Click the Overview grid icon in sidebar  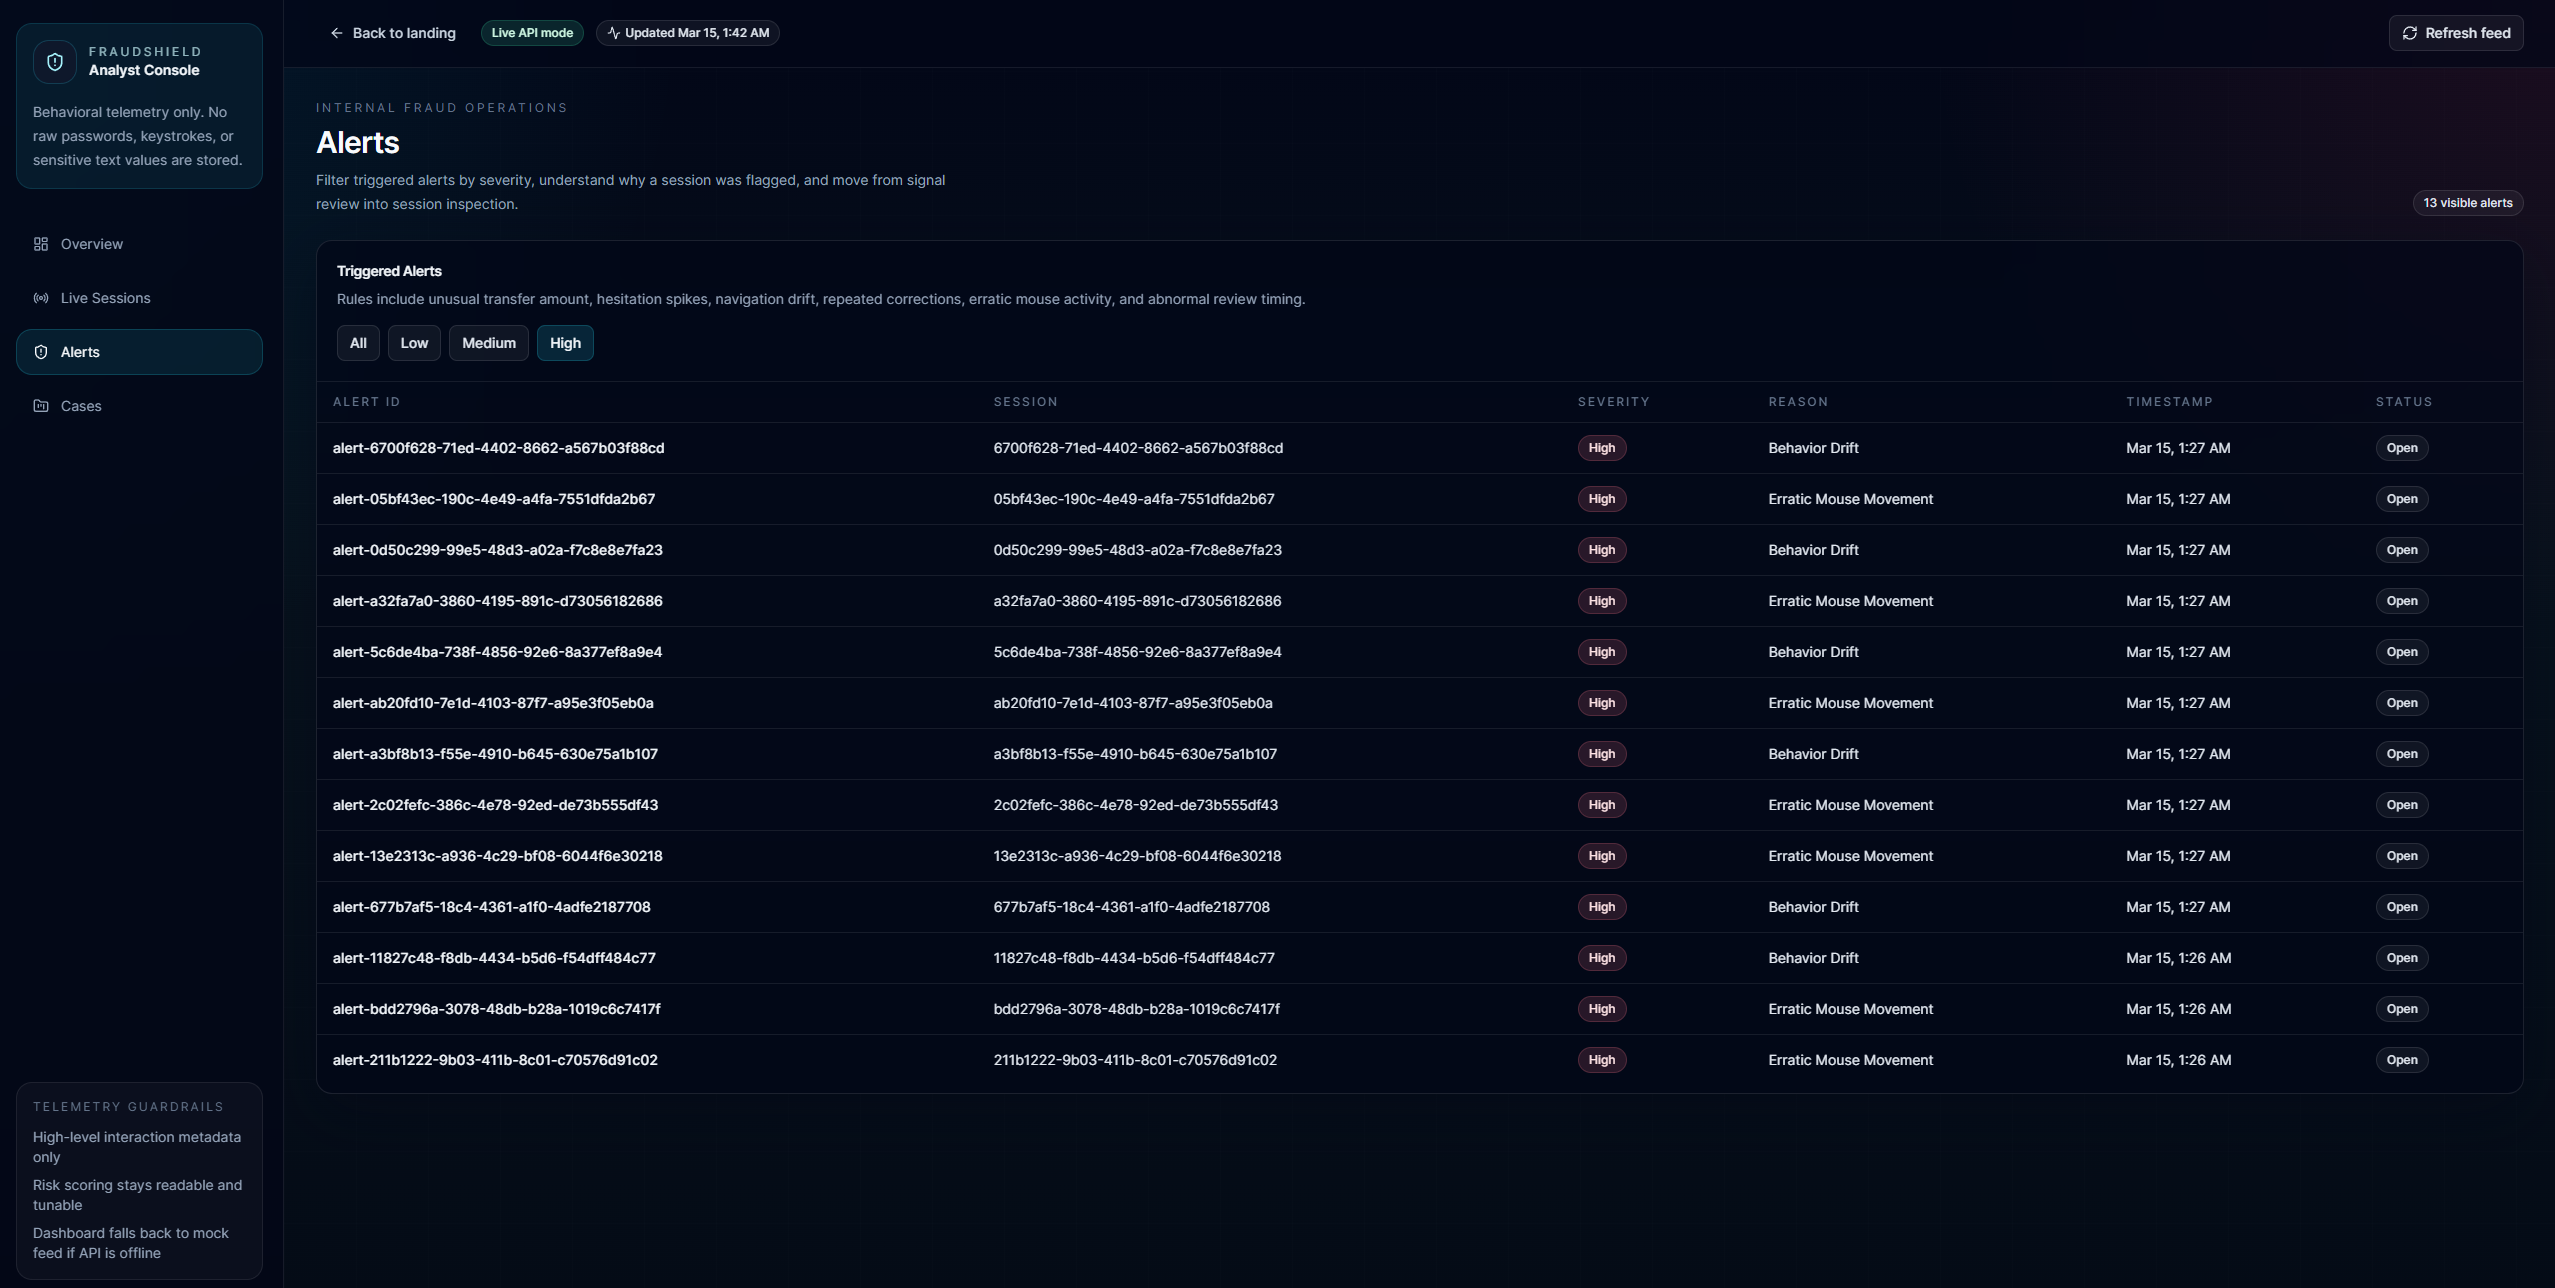(x=41, y=244)
